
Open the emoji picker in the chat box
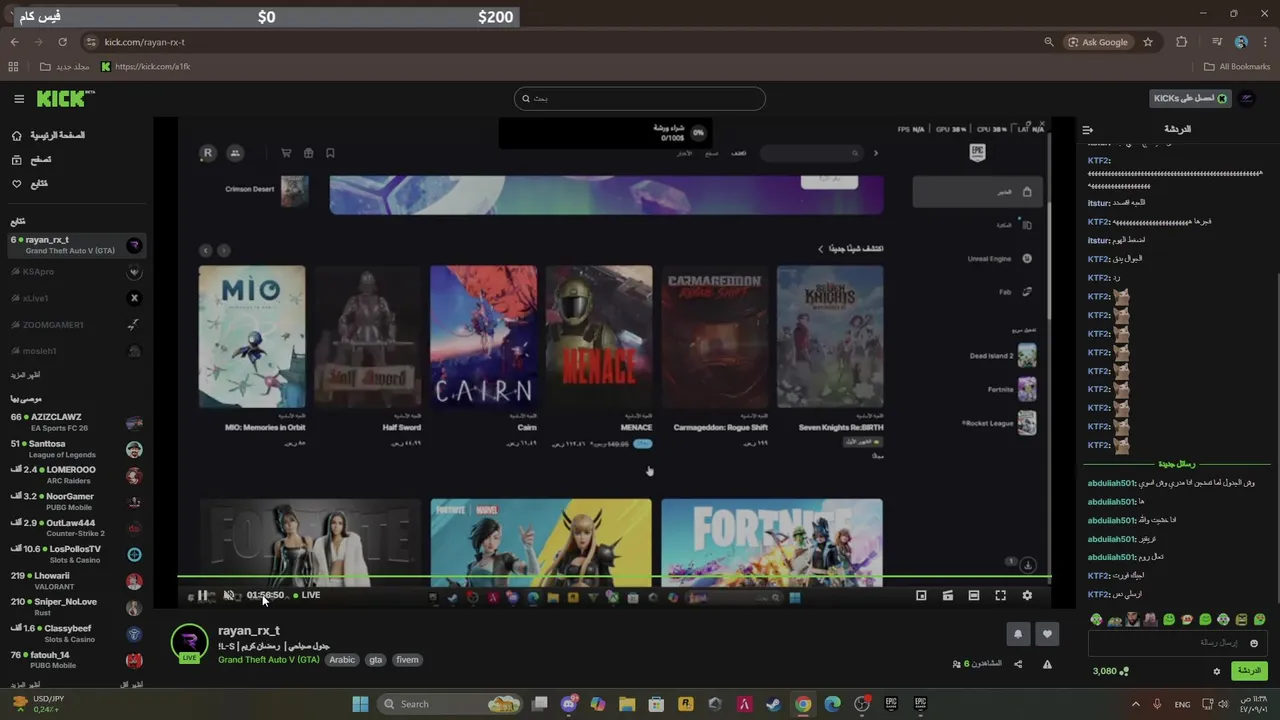[1254, 643]
